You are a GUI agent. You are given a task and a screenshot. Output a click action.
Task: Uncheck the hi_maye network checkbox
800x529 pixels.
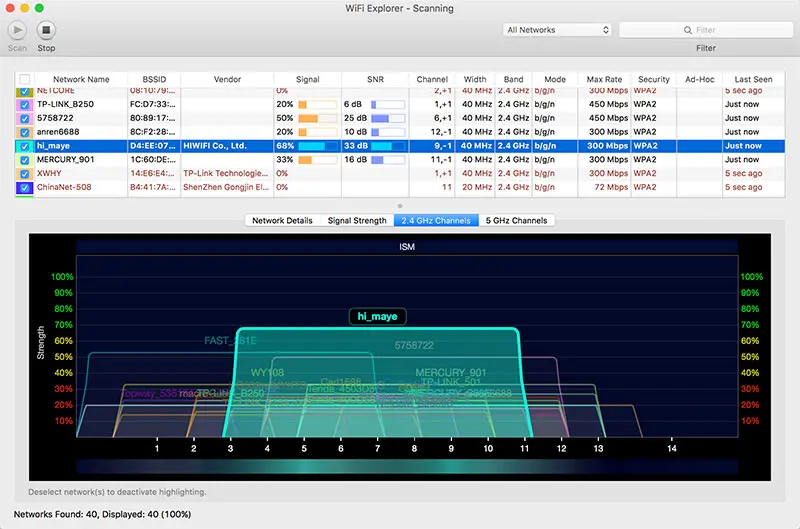click(24, 146)
